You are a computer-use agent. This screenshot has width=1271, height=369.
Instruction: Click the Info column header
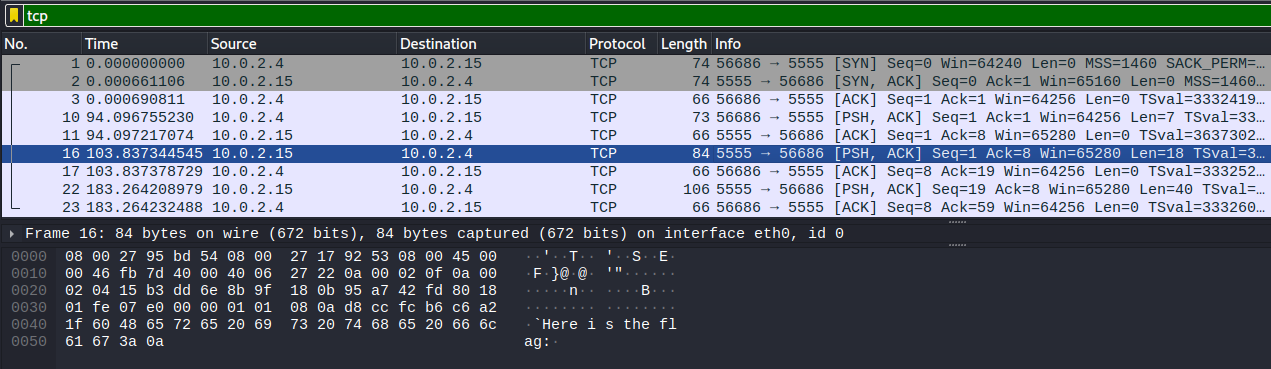tap(990, 44)
